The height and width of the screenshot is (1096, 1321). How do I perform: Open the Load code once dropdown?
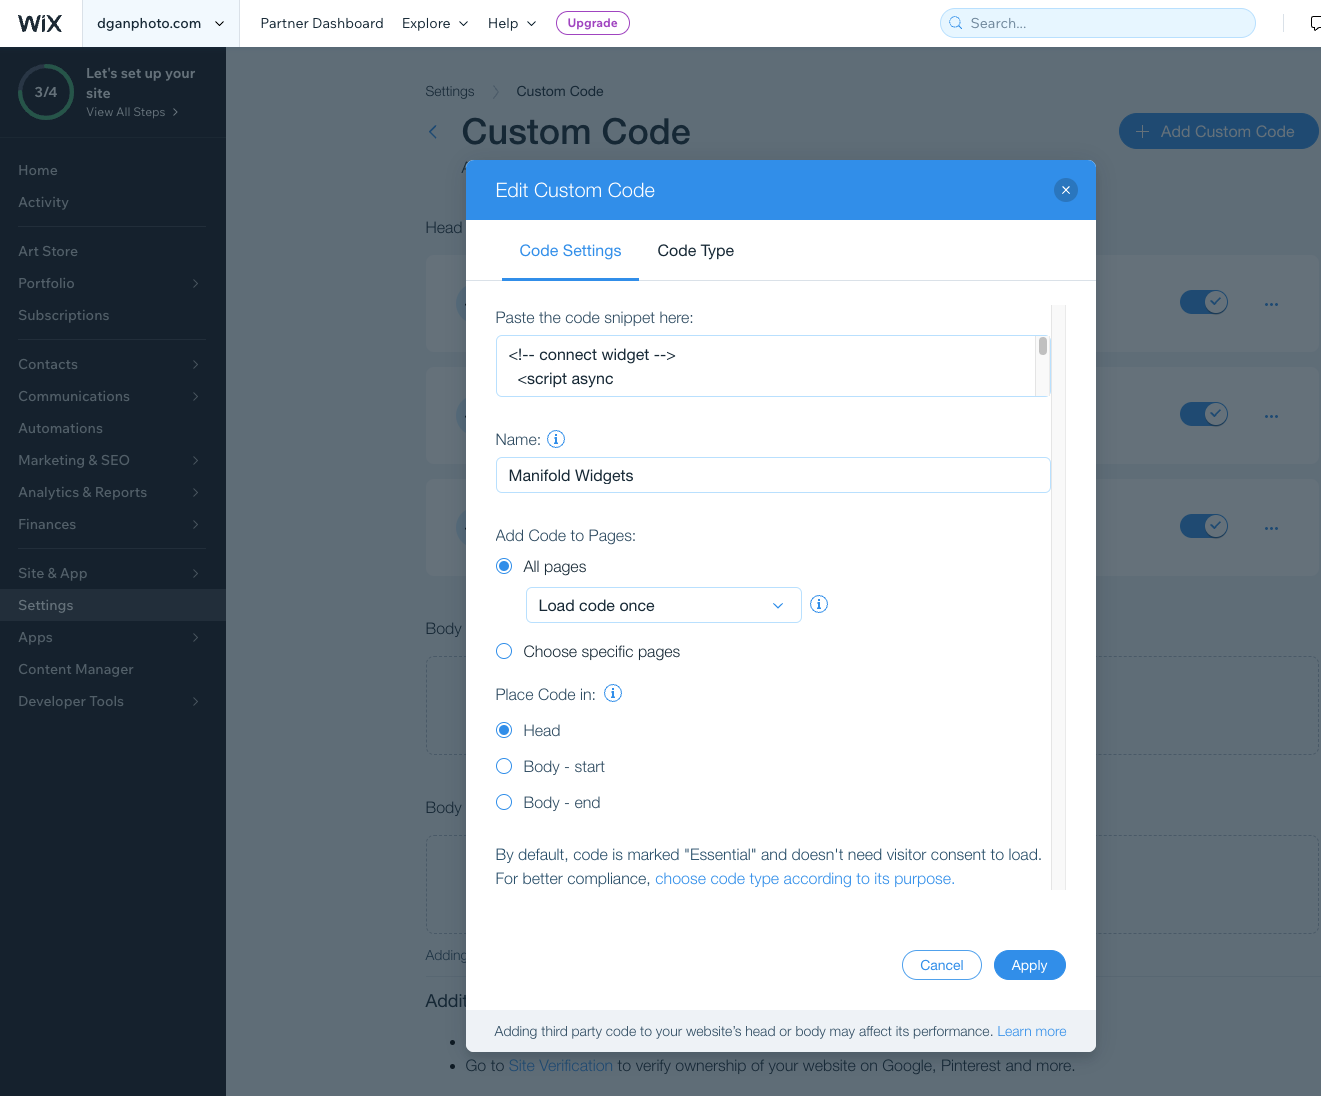point(664,605)
